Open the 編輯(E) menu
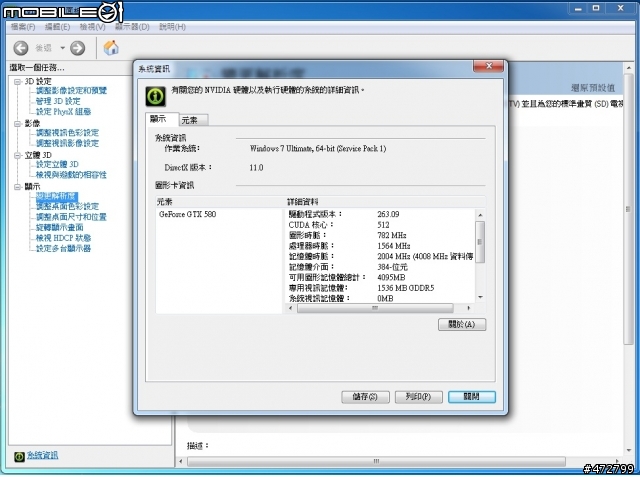640x477 pixels. pyautogui.click(x=58, y=27)
